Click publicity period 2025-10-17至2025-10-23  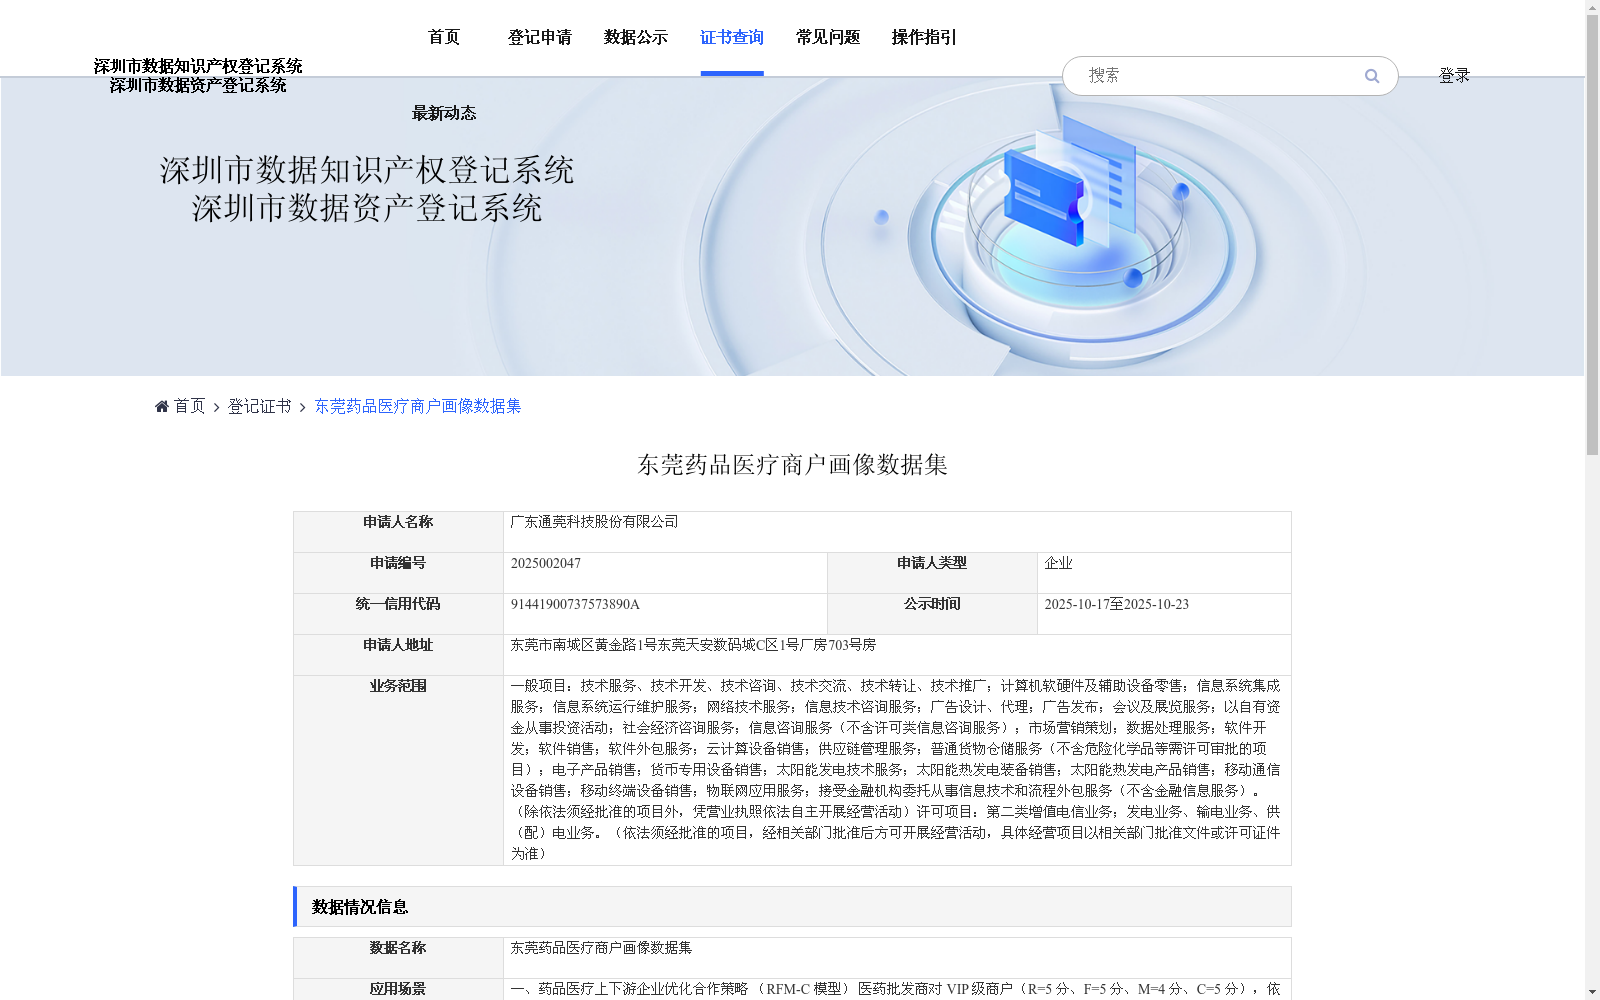(x=1116, y=604)
